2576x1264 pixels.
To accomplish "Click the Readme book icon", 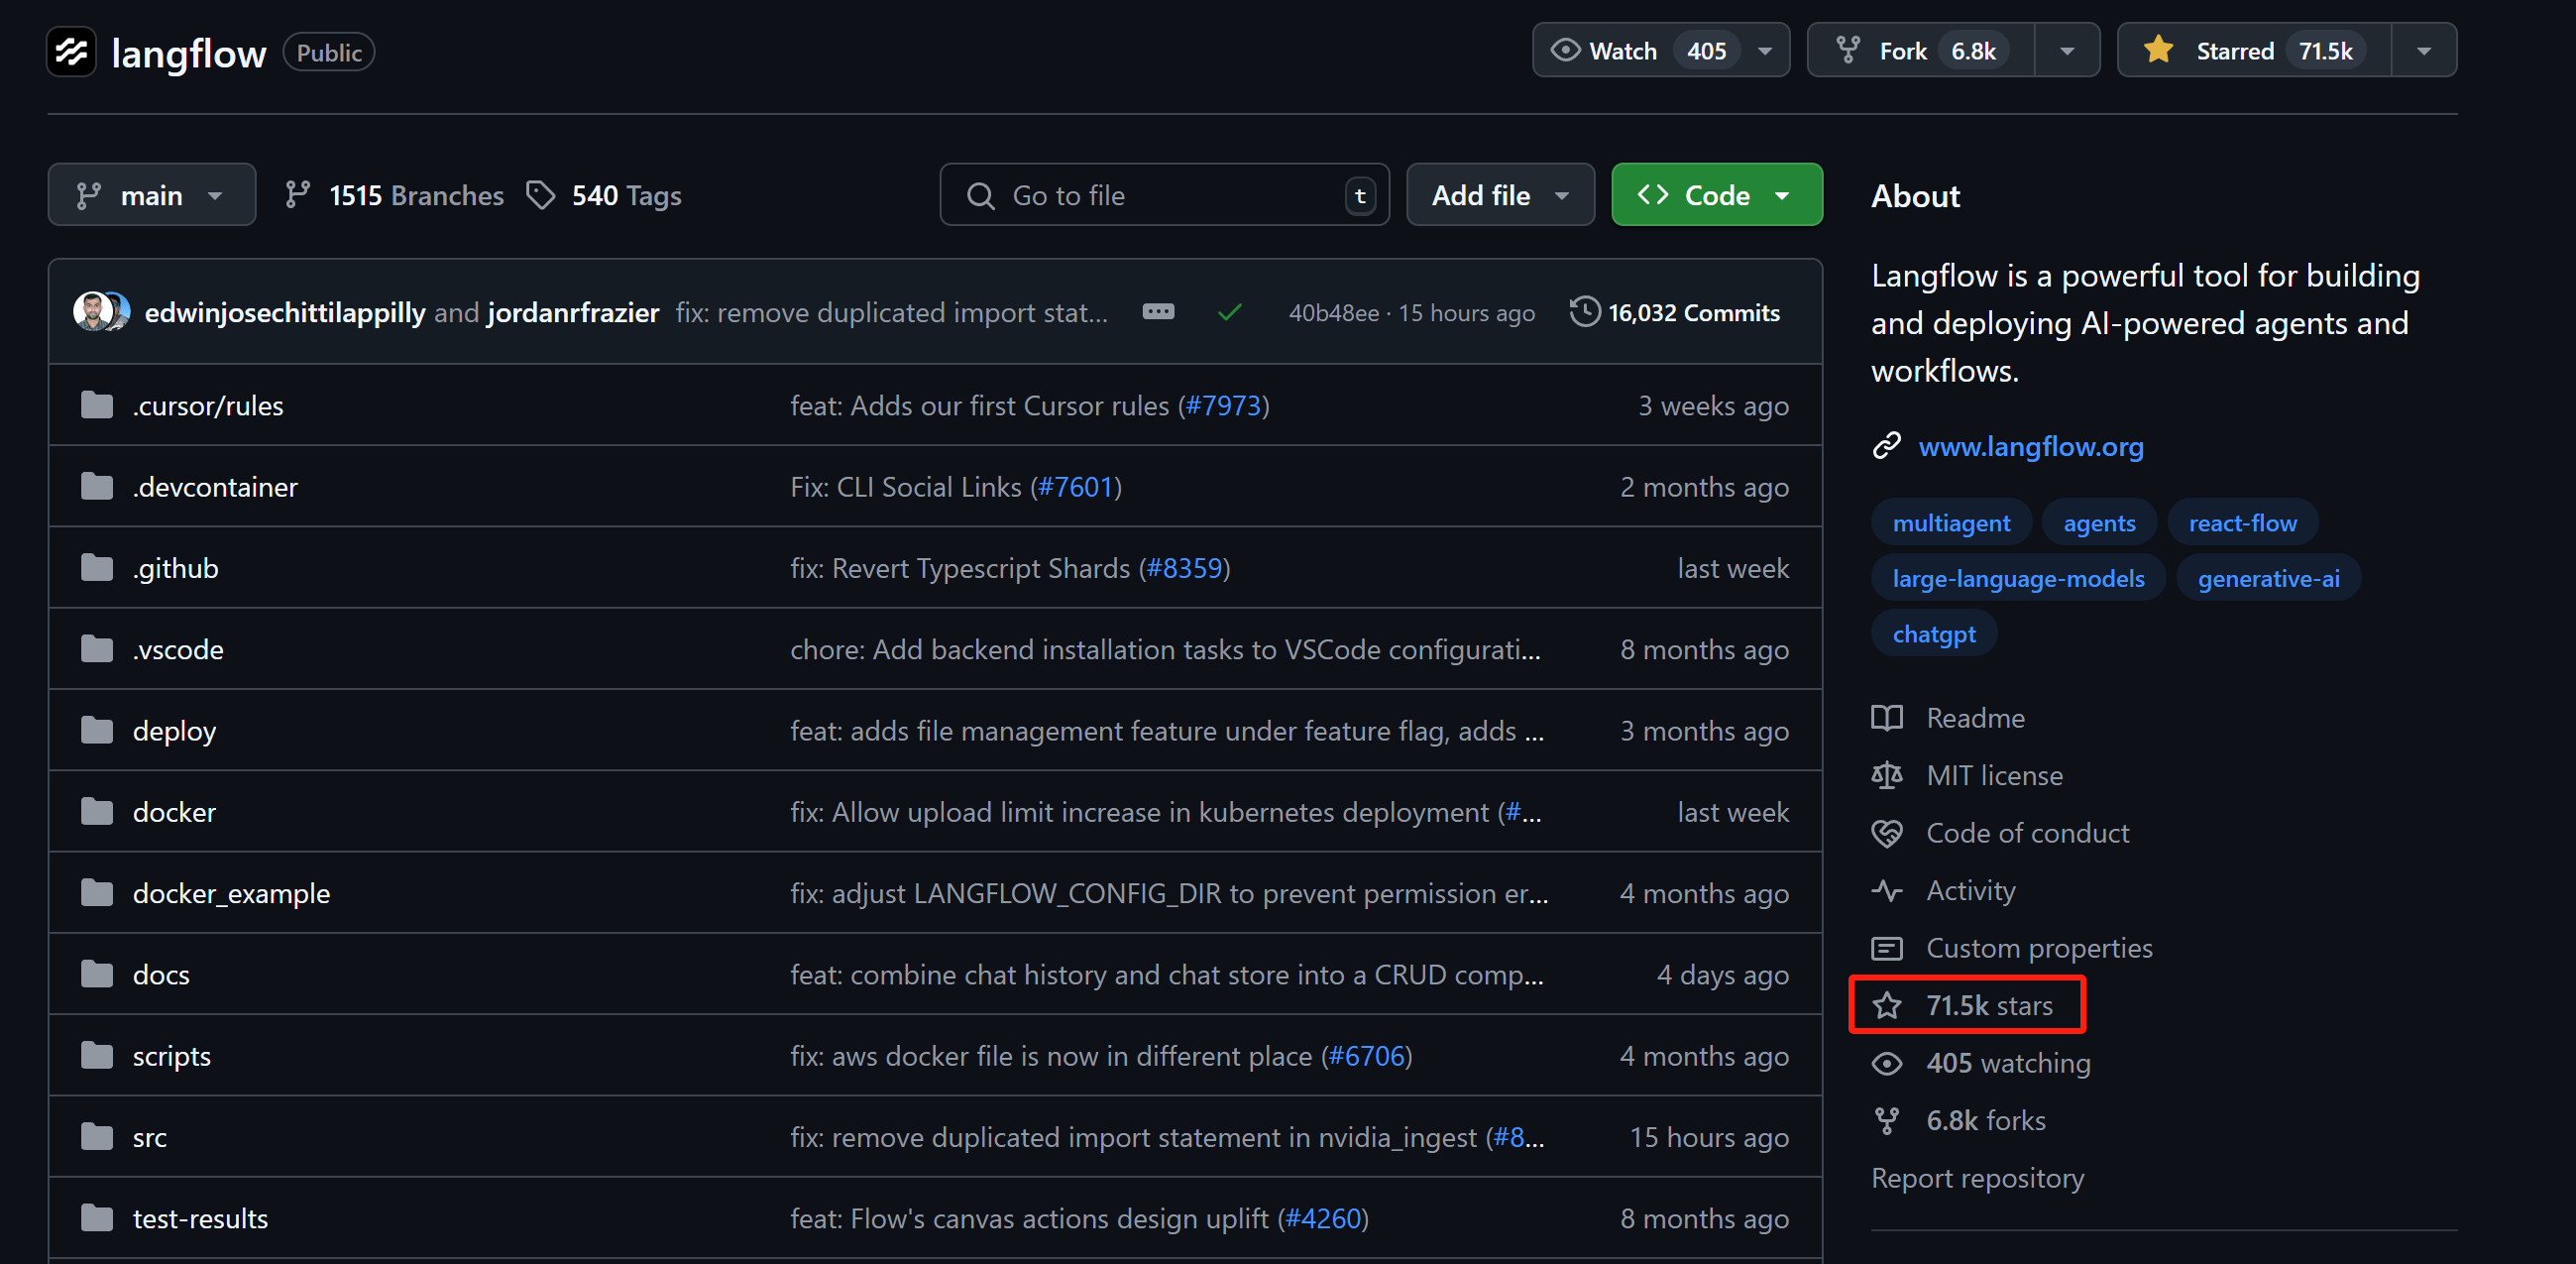I will (1887, 718).
